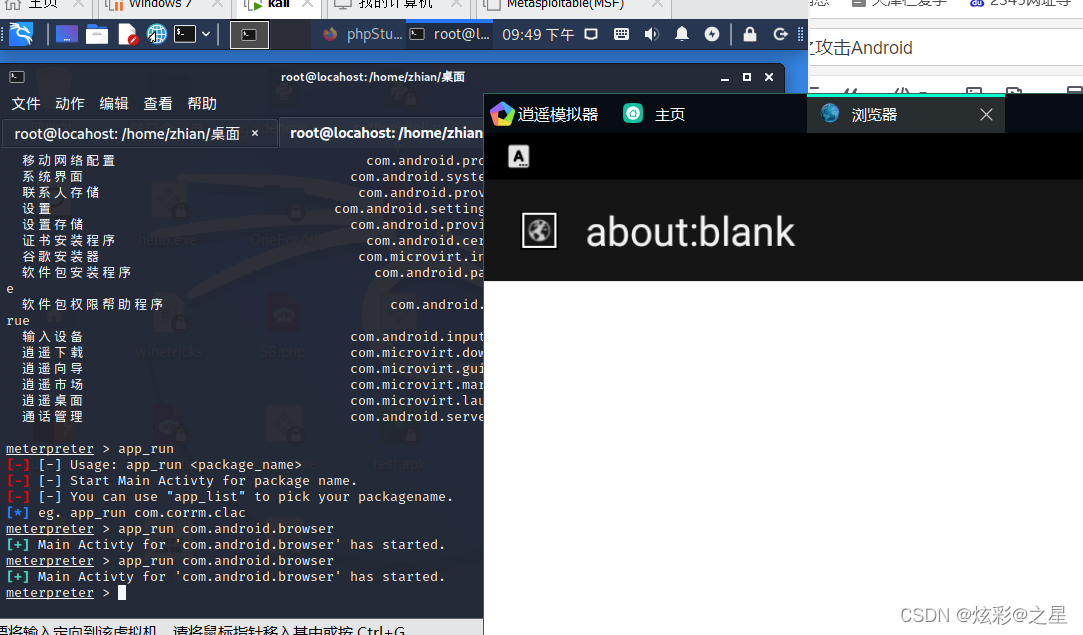Open the keyboard tray icon
1083x635 pixels.
point(621,34)
